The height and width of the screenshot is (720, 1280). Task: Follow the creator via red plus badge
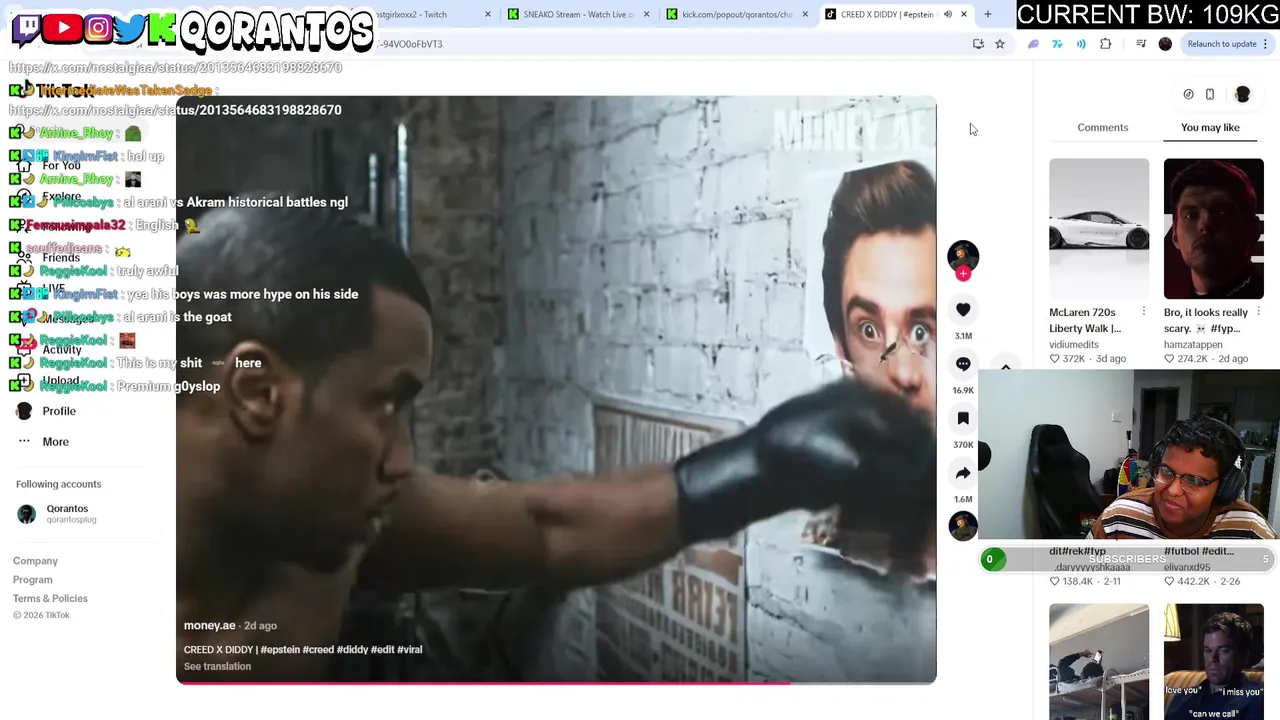click(x=963, y=274)
